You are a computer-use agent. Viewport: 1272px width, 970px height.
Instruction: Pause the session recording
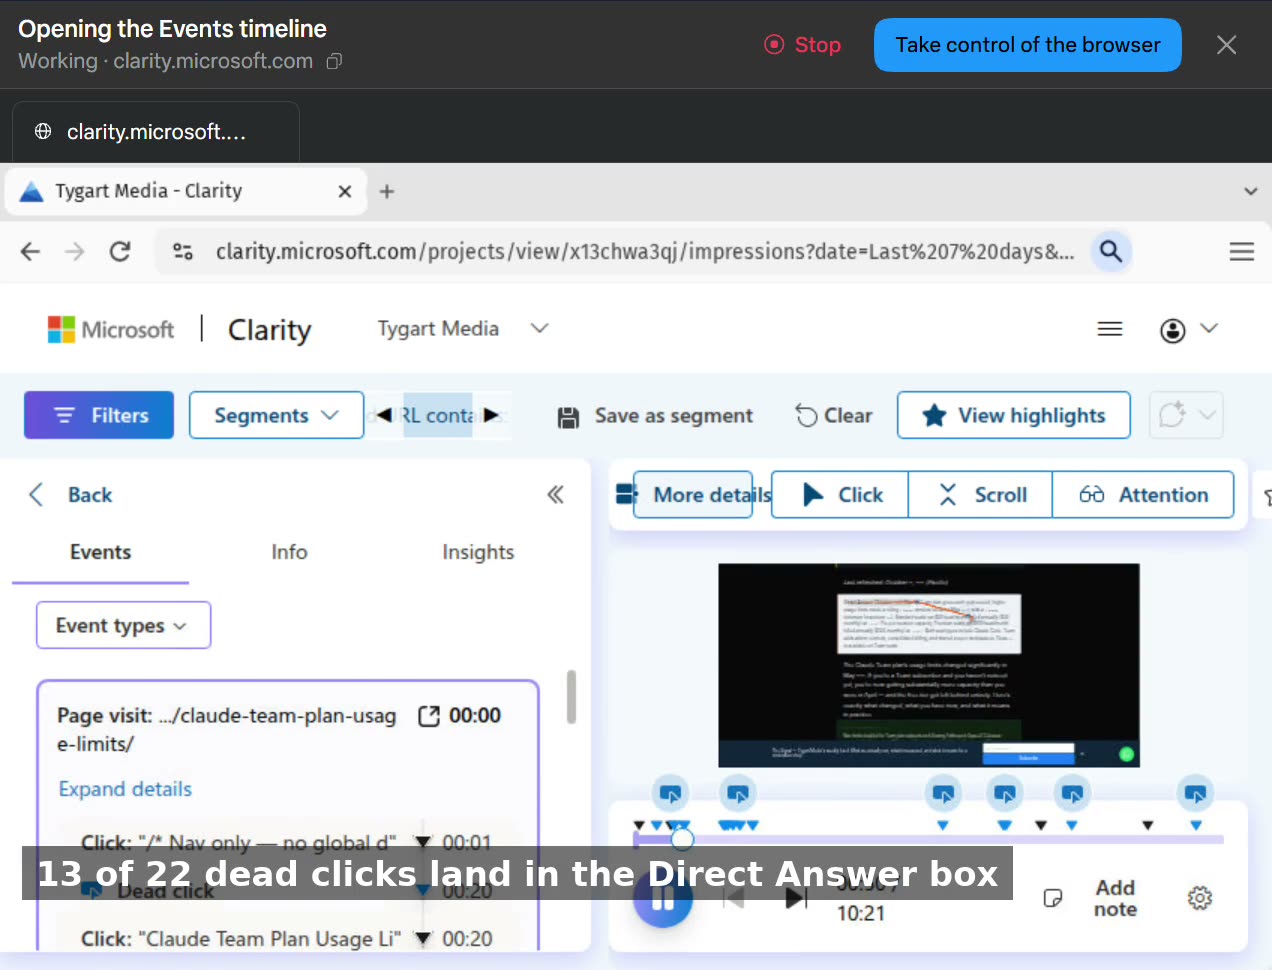662,899
